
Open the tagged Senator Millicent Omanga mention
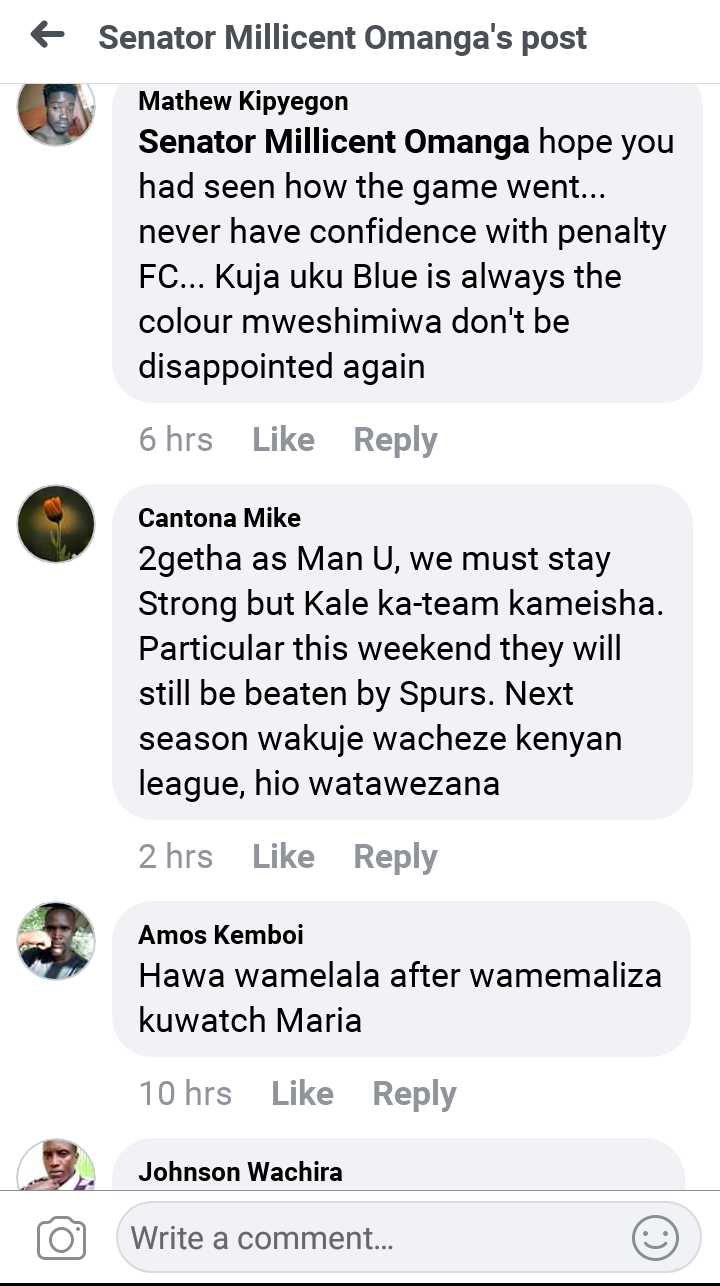[x=334, y=142]
